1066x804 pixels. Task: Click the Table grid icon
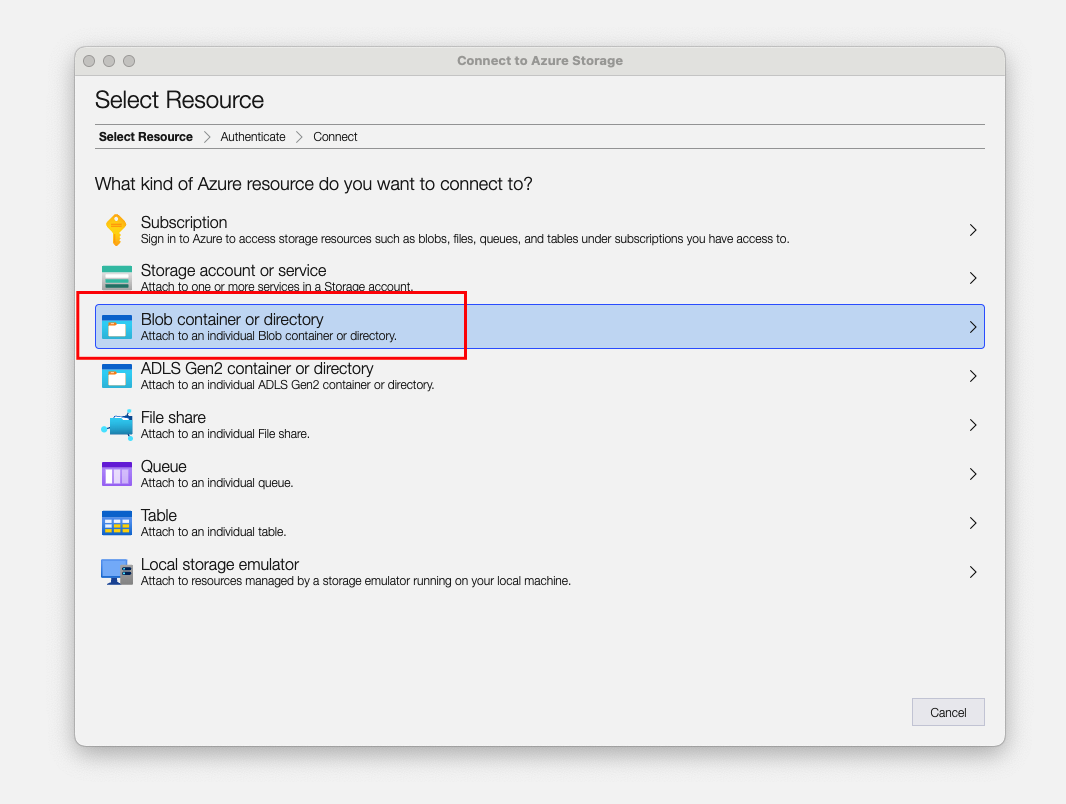(x=116, y=523)
